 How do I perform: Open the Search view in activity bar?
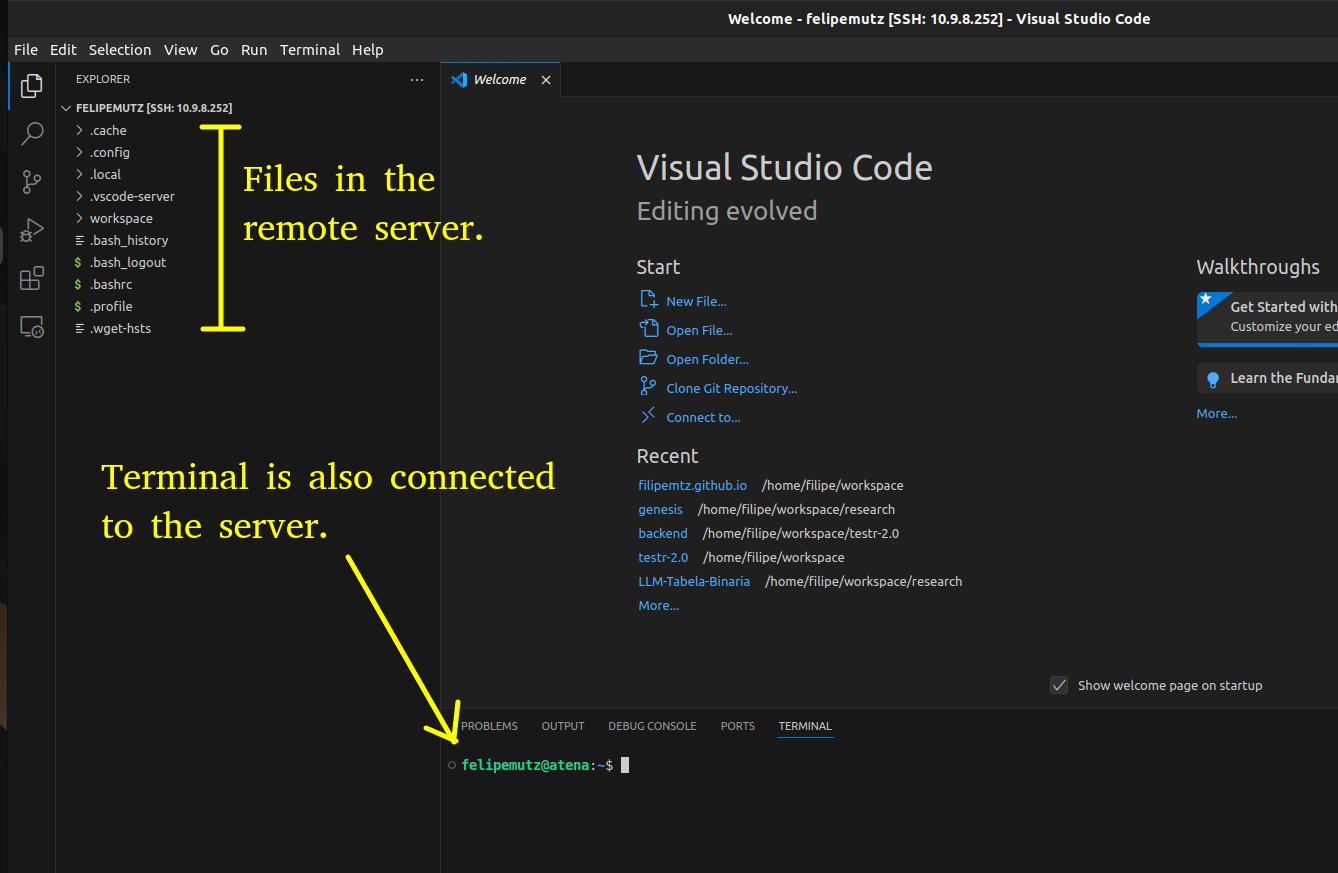point(31,133)
